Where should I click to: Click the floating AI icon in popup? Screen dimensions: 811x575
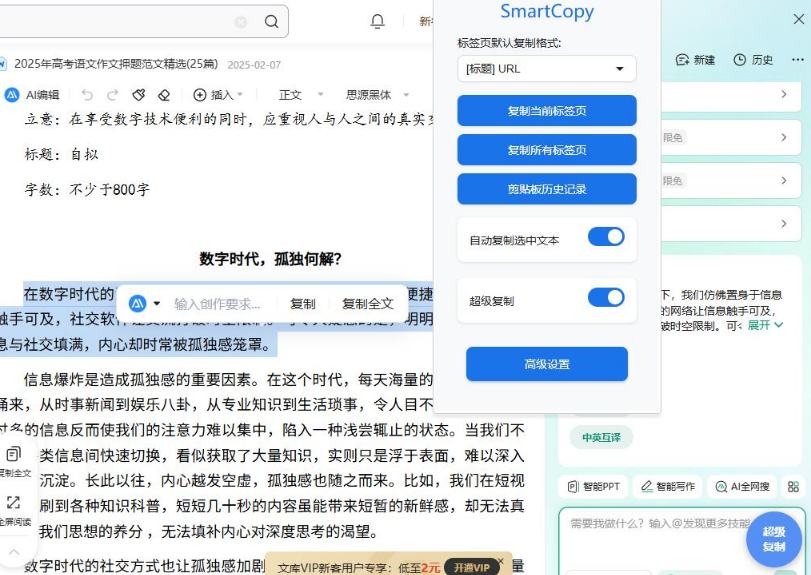pyautogui.click(x=137, y=304)
